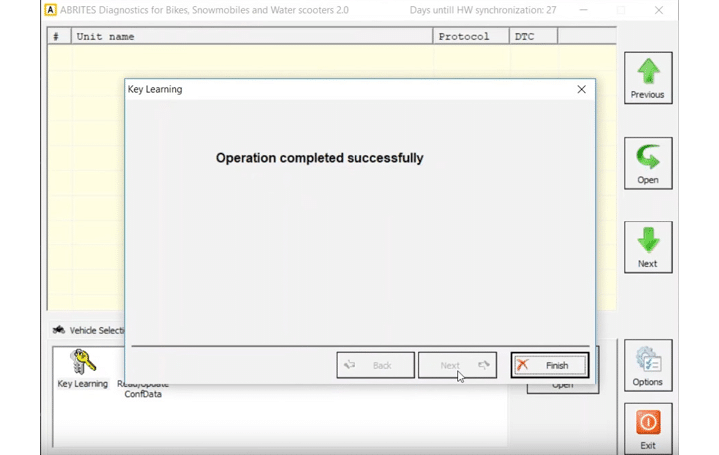
Task: Click the red Exit power icon
Action: click(x=648, y=424)
